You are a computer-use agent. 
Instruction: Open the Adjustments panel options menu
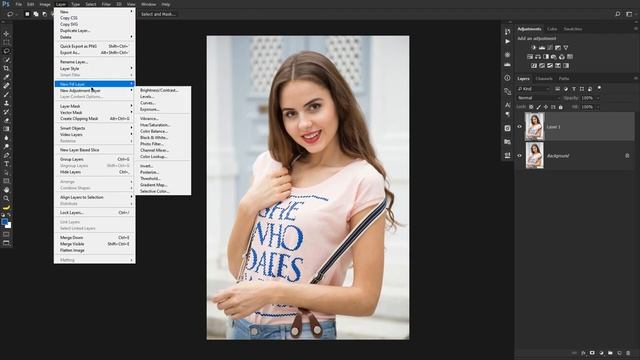pyautogui.click(x=636, y=29)
